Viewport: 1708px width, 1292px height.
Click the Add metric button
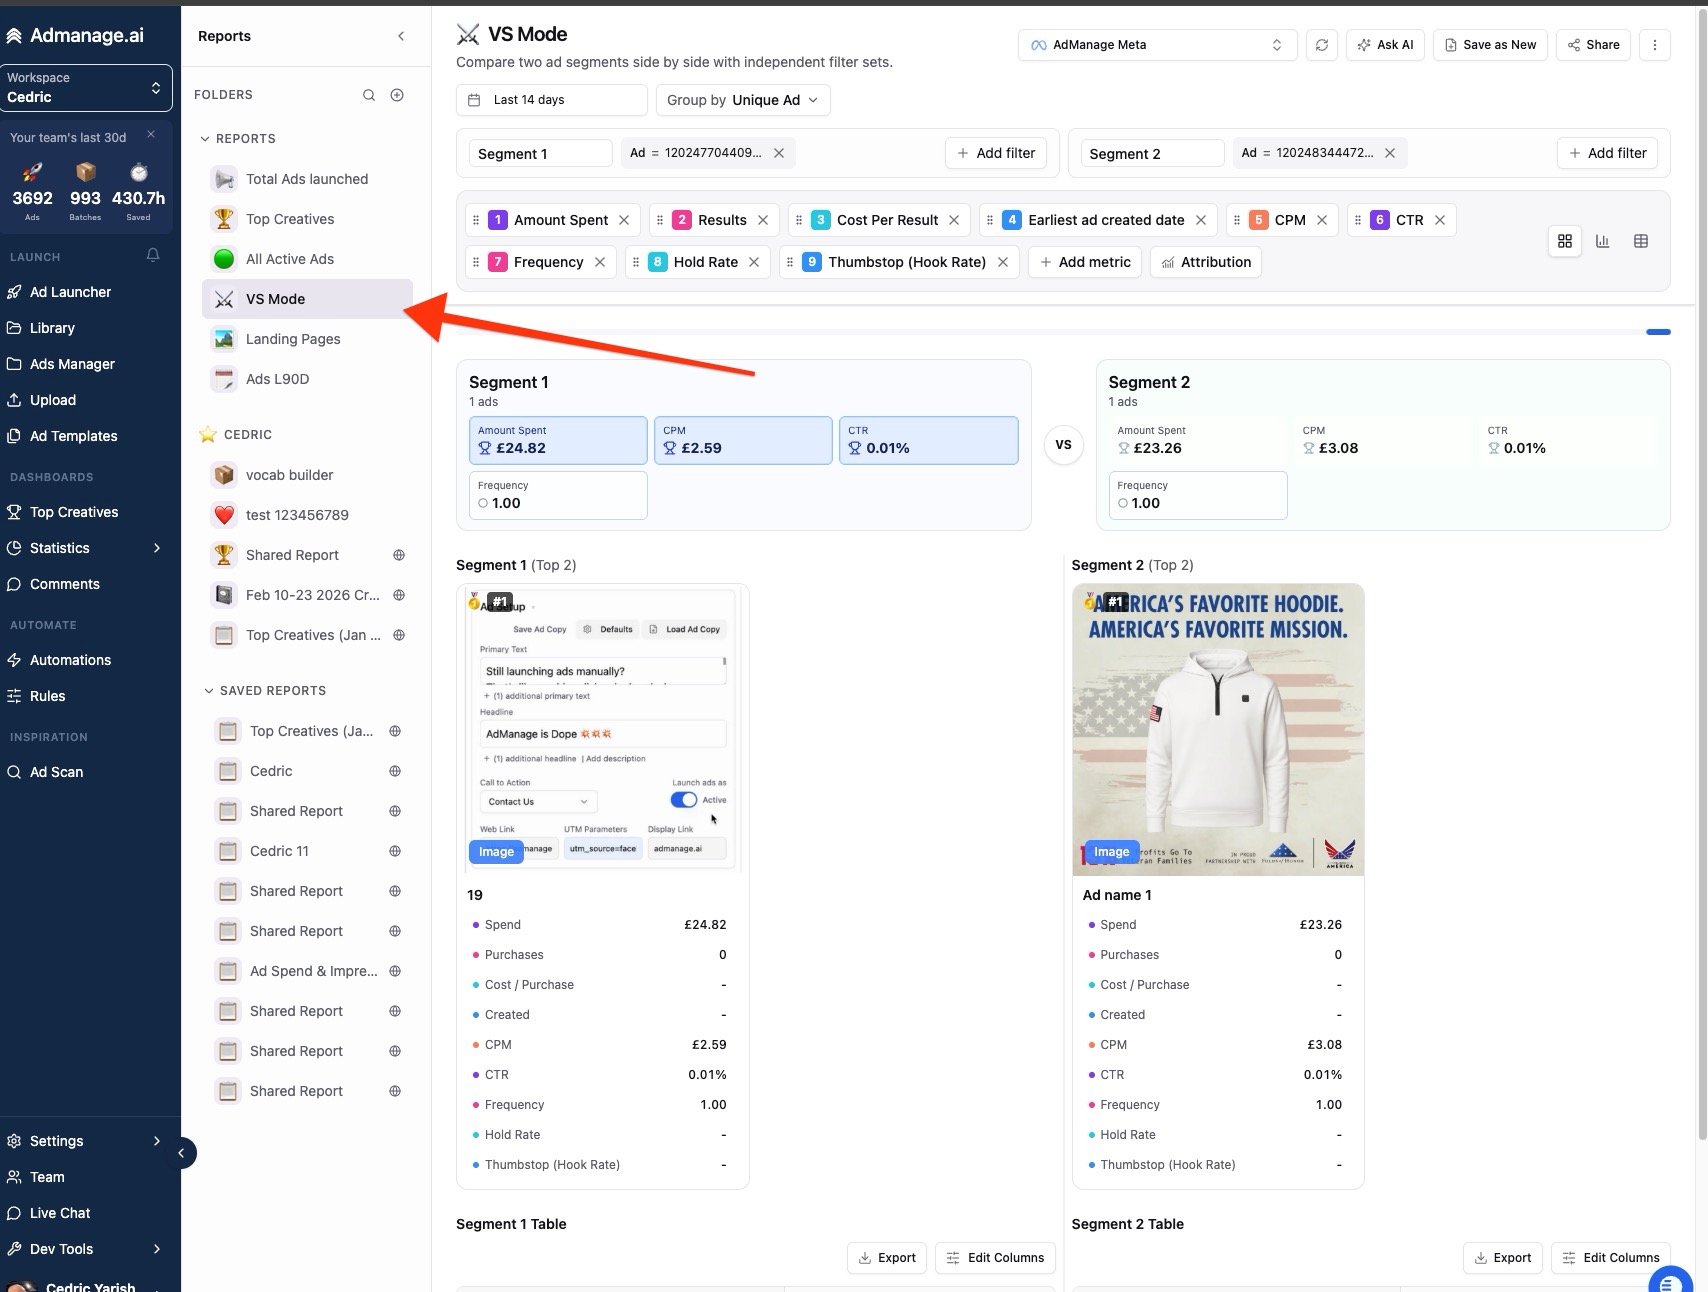point(1085,262)
